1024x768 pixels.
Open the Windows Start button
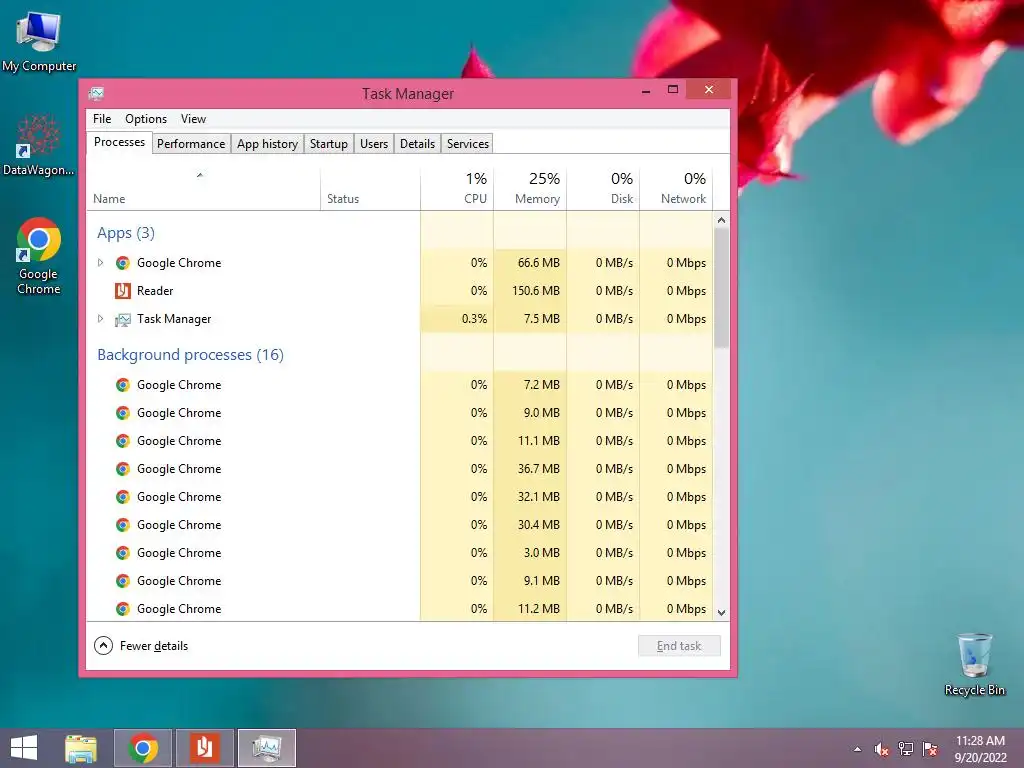(24, 748)
